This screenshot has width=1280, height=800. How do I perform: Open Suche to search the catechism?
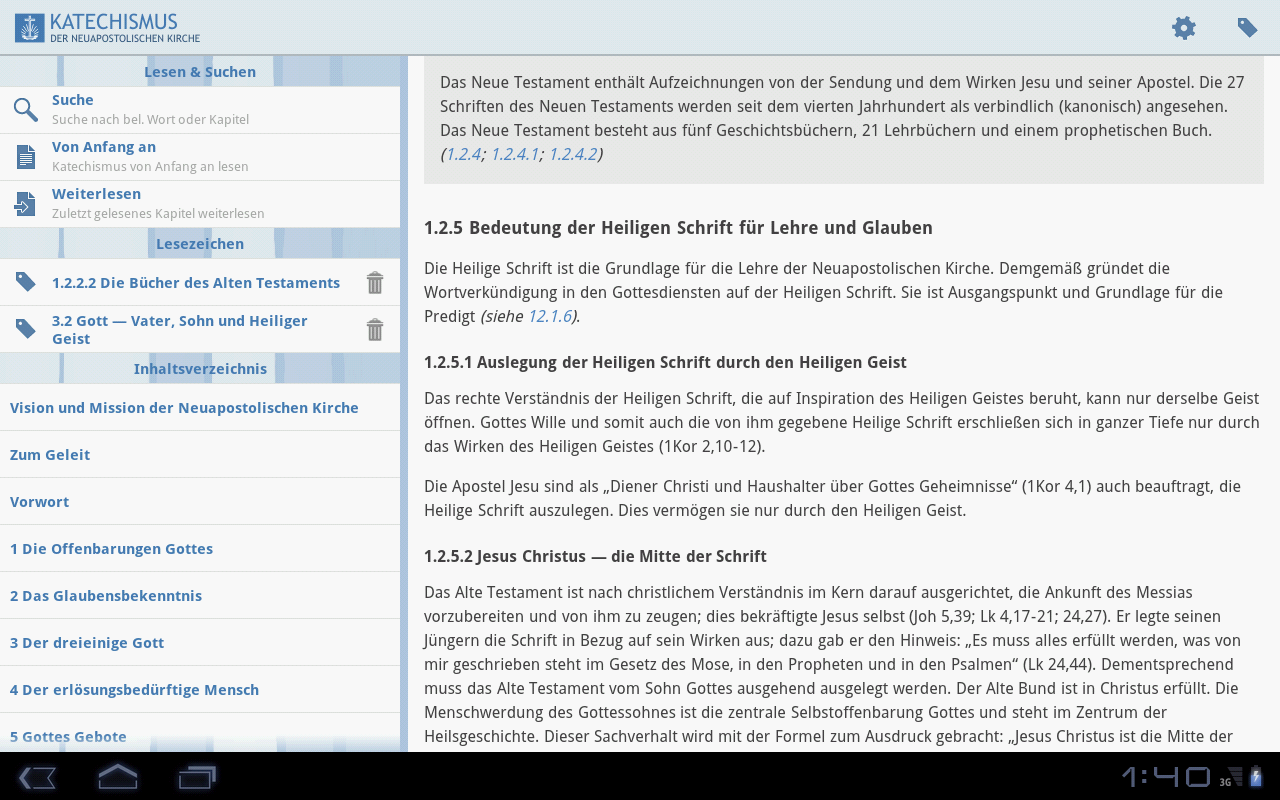point(200,110)
